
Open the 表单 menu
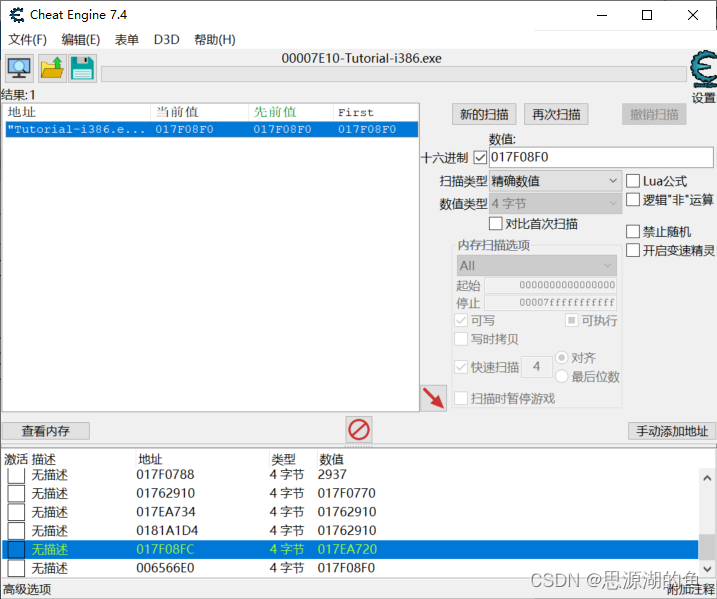(127, 40)
